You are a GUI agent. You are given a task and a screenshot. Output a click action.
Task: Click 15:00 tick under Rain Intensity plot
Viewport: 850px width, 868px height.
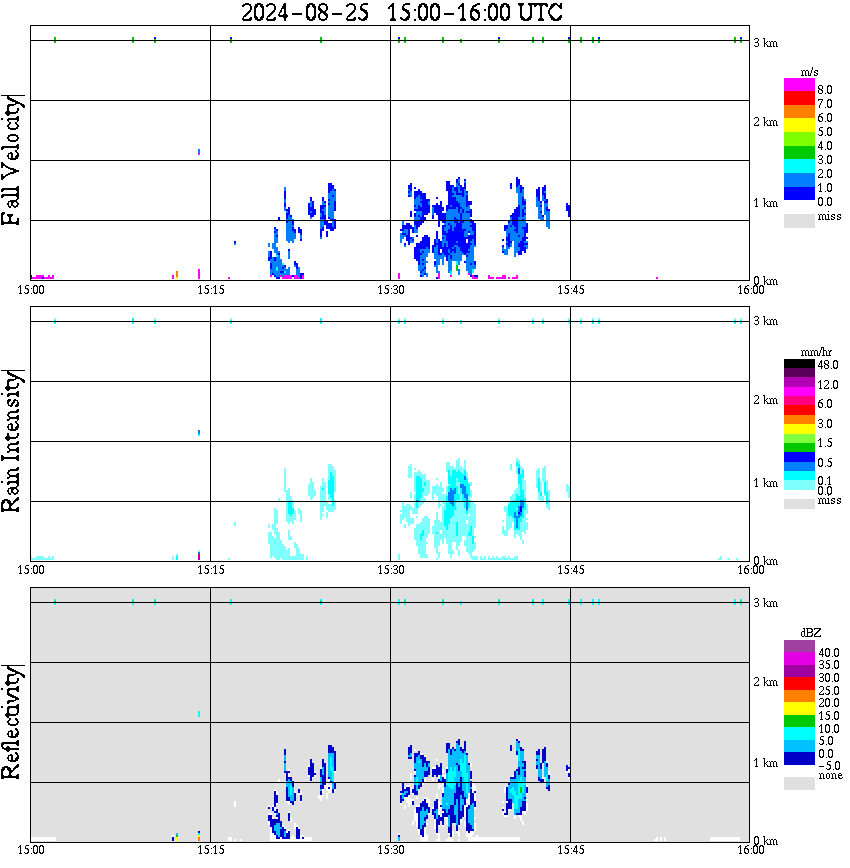coord(30,570)
